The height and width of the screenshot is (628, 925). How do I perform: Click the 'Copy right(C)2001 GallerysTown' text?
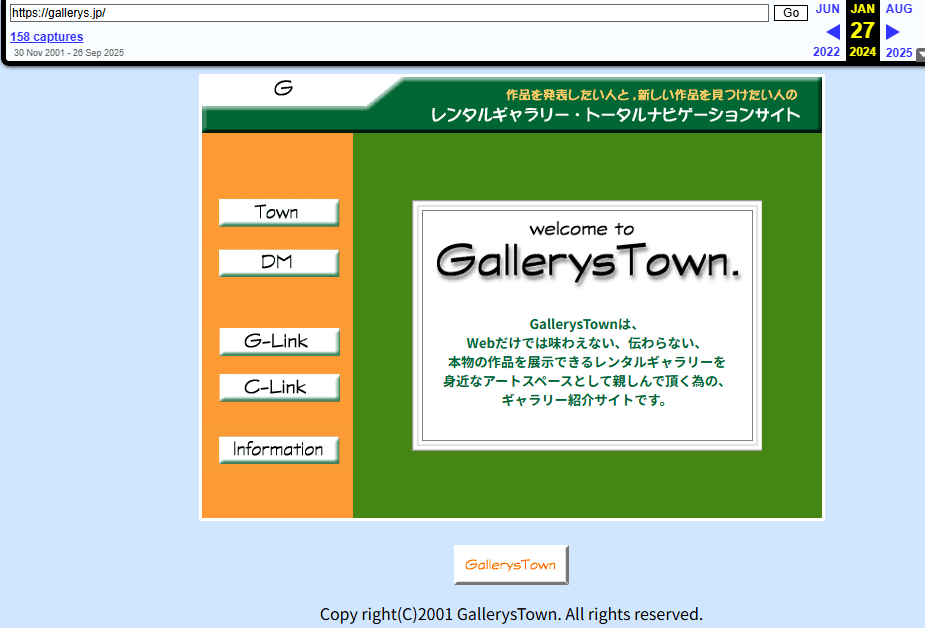(439, 614)
